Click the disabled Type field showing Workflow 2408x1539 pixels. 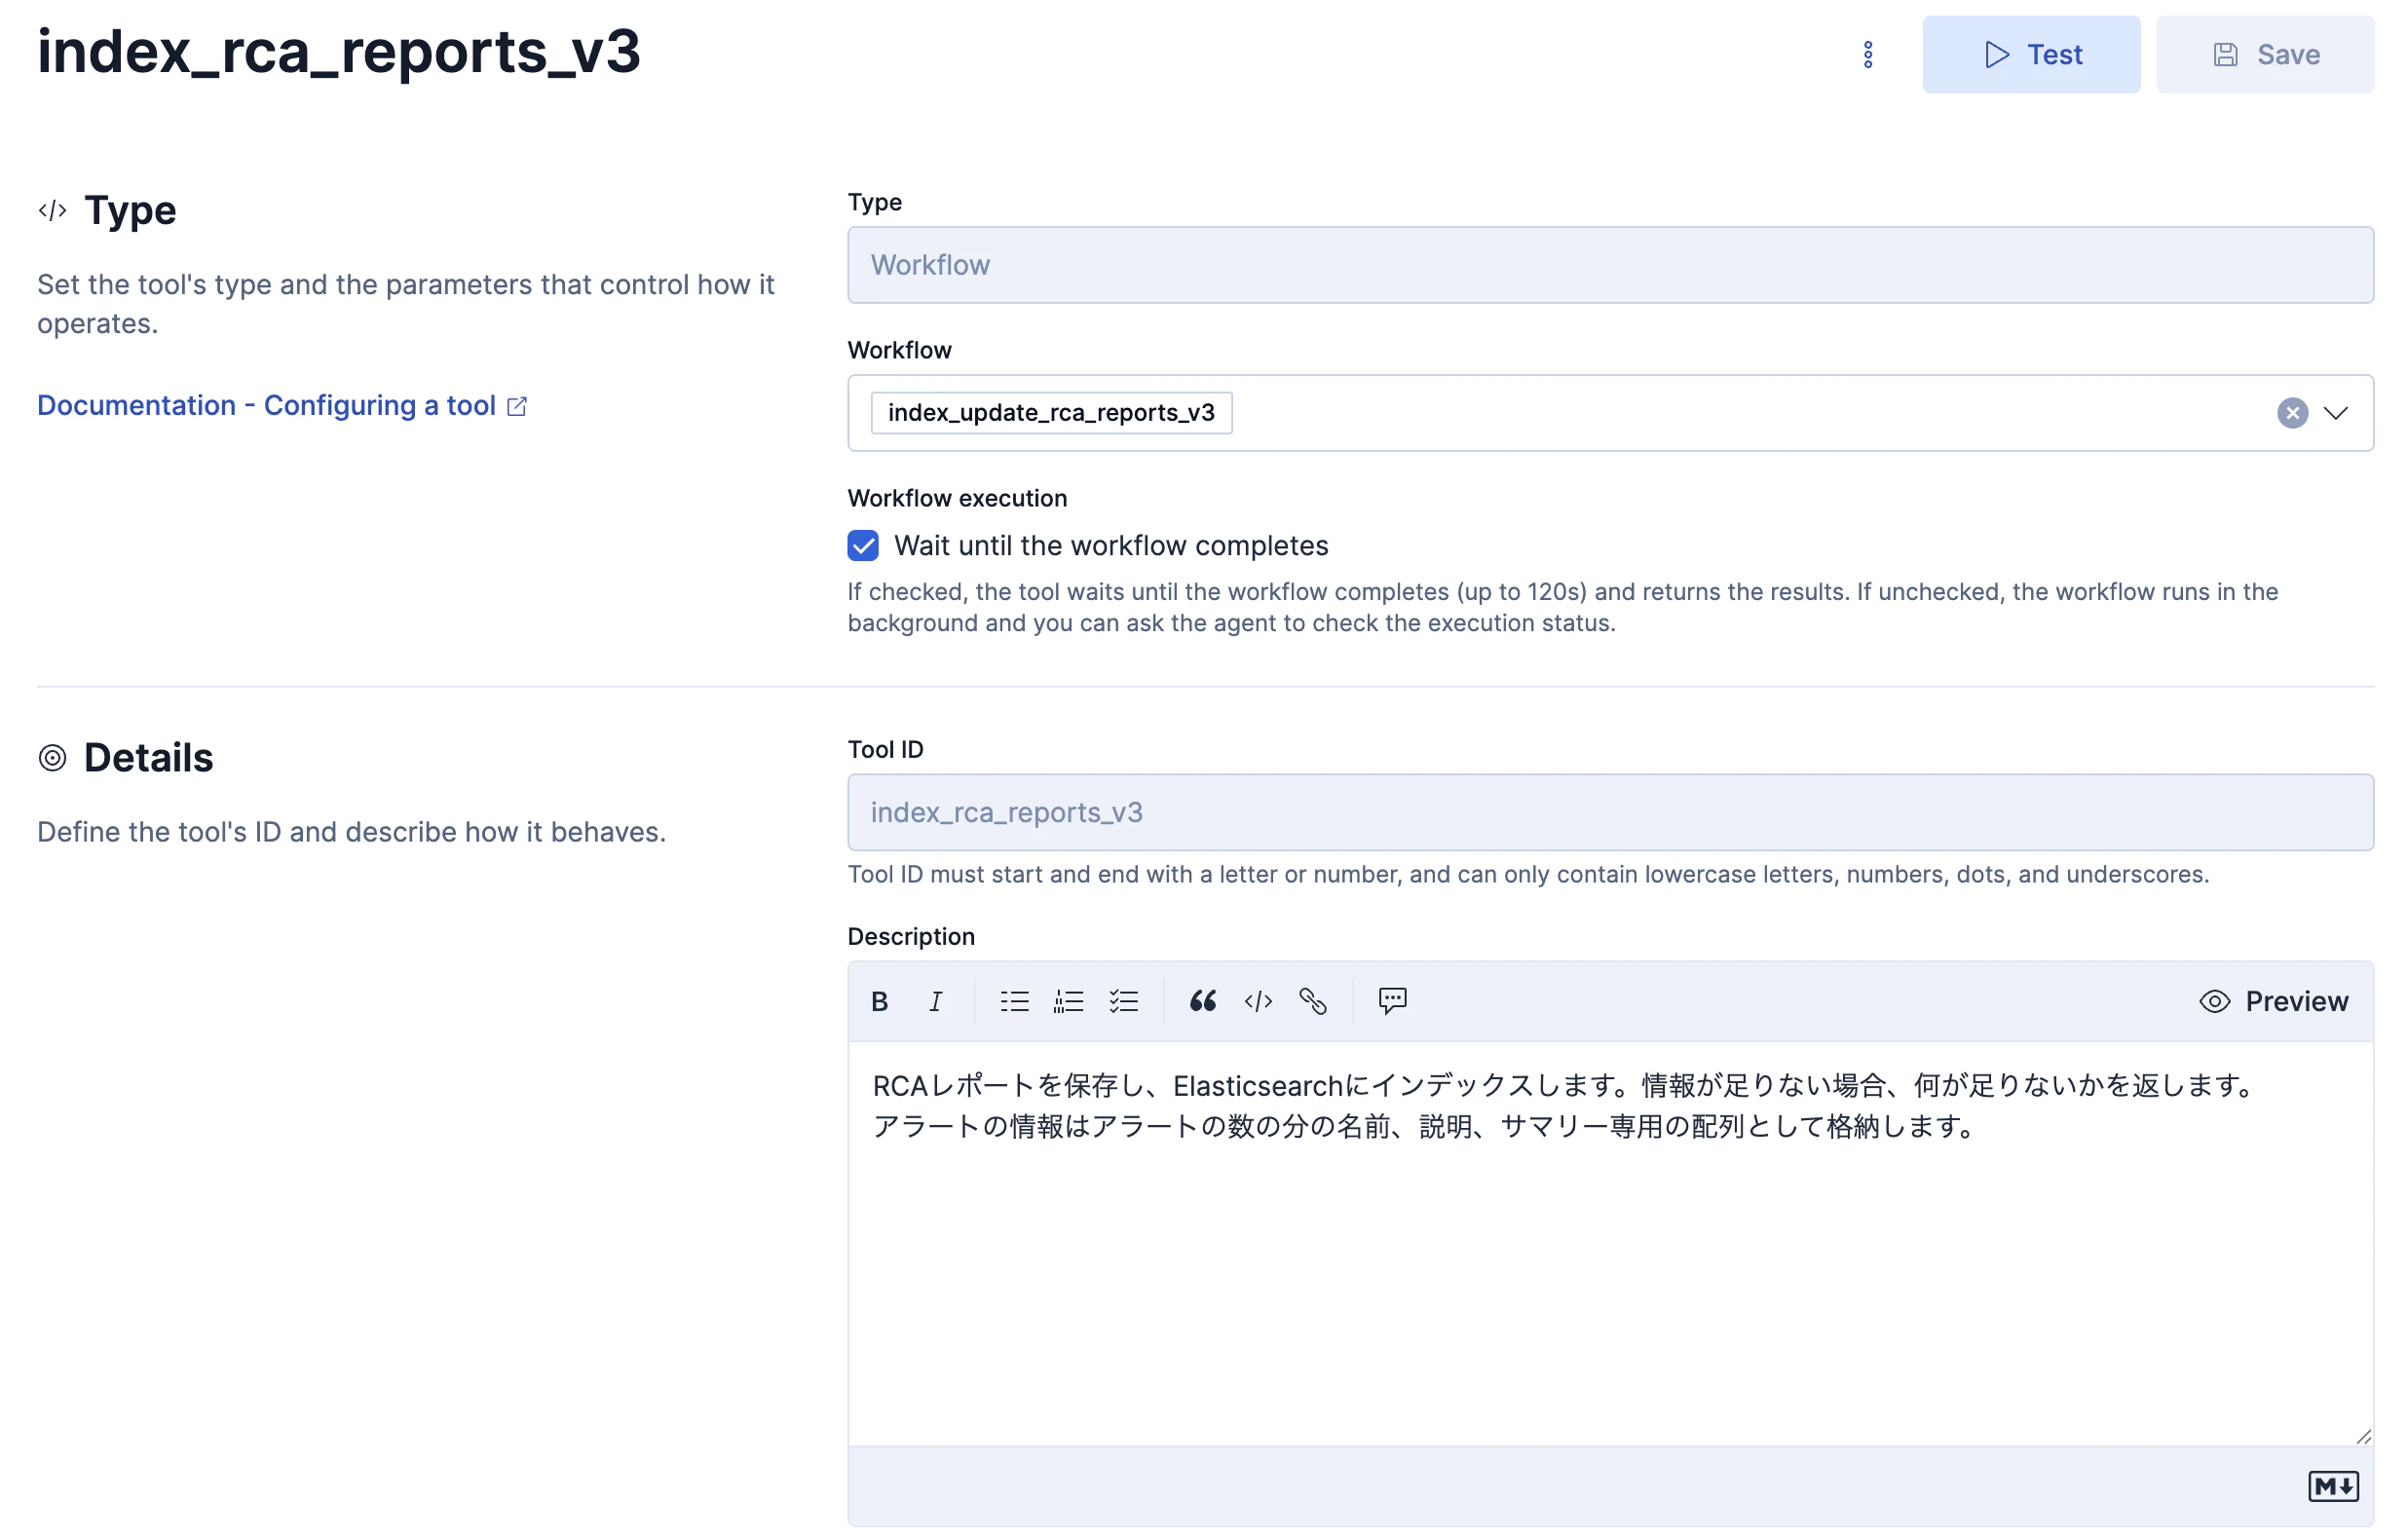coord(1610,265)
